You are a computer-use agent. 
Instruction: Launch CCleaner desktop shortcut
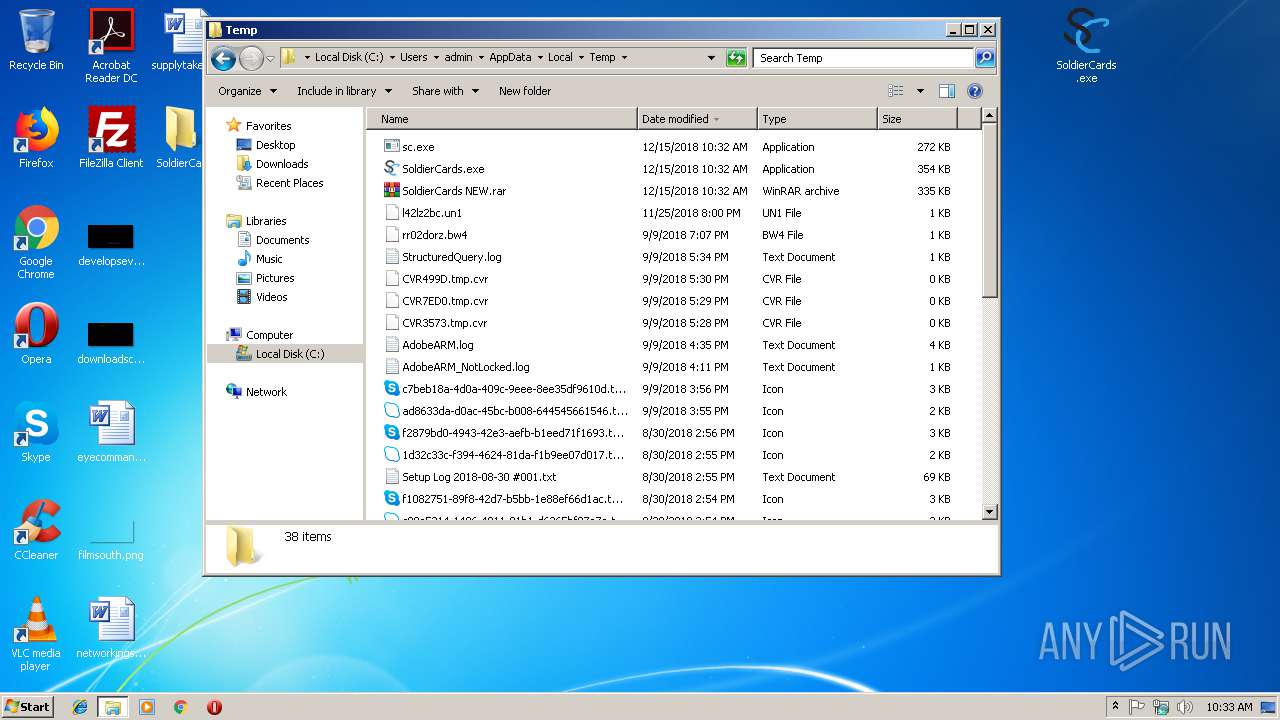click(36, 530)
